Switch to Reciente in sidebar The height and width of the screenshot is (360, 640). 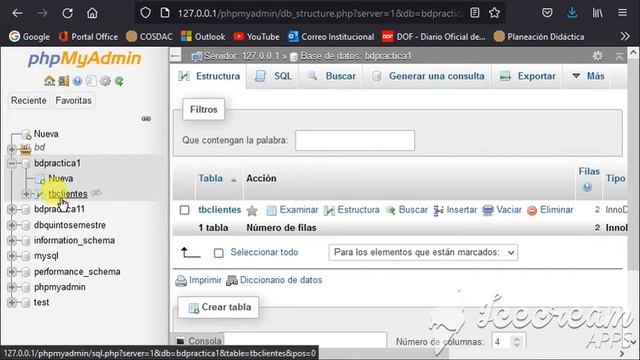[29, 100]
